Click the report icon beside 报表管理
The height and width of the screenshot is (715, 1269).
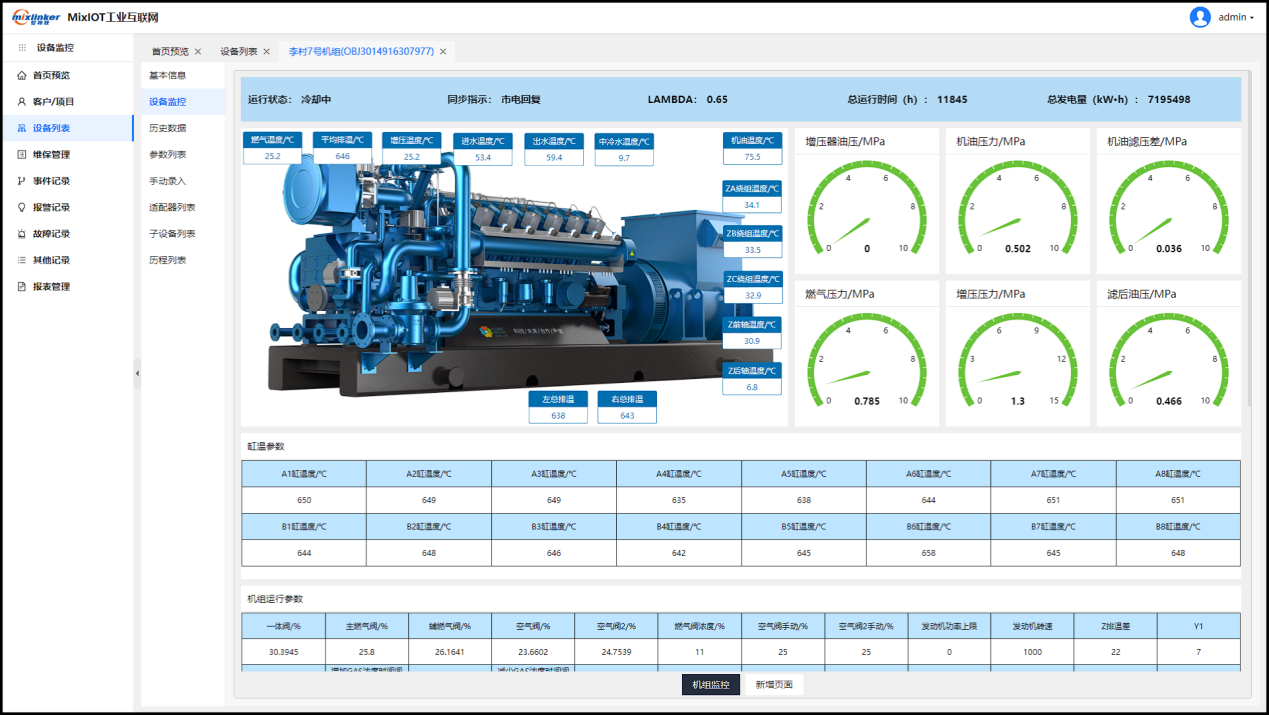[x=22, y=287]
